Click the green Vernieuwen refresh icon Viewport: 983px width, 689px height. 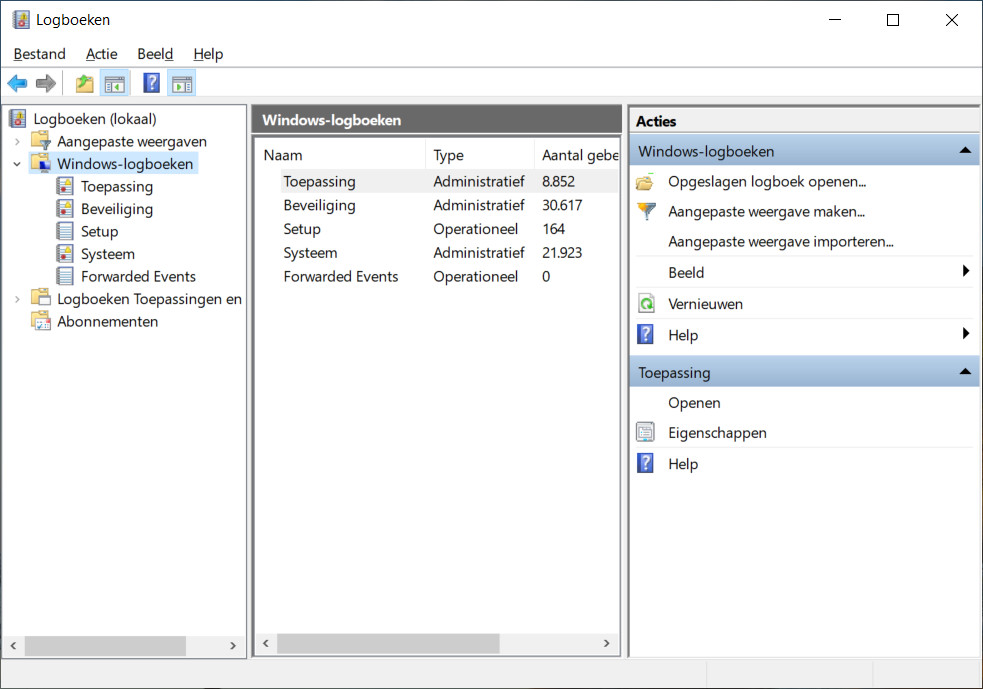pos(647,304)
